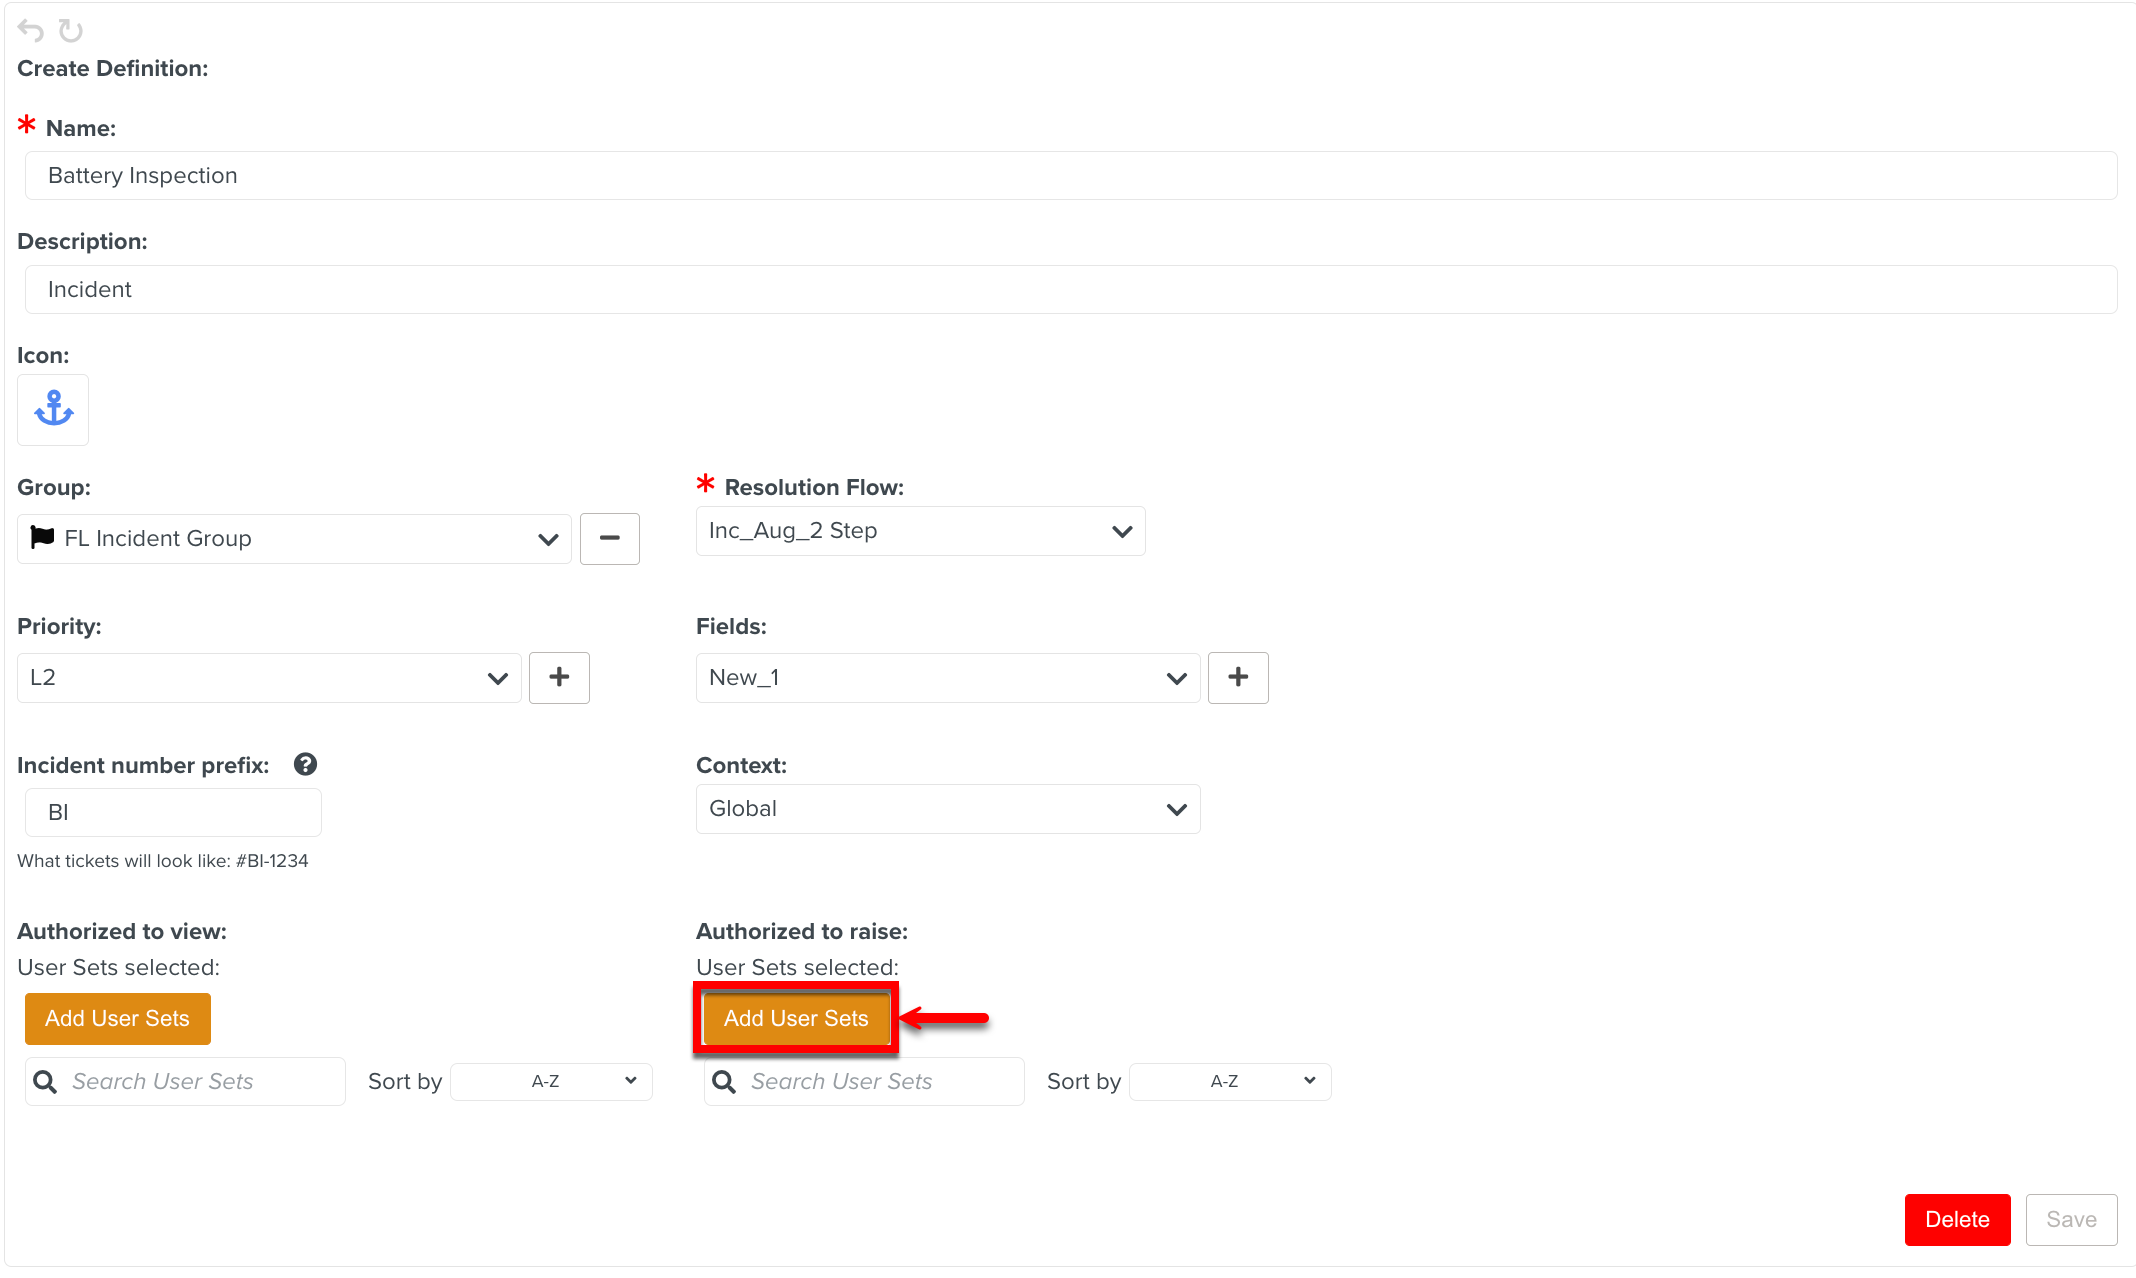
Task: Click the plus button beside Priority
Action: (559, 677)
